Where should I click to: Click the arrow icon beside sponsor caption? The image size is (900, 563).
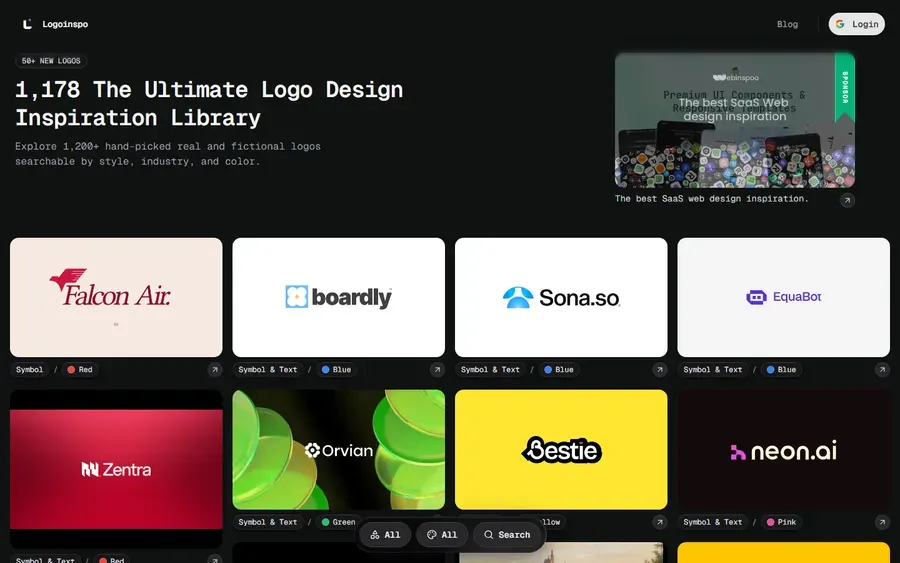click(847, 200)
